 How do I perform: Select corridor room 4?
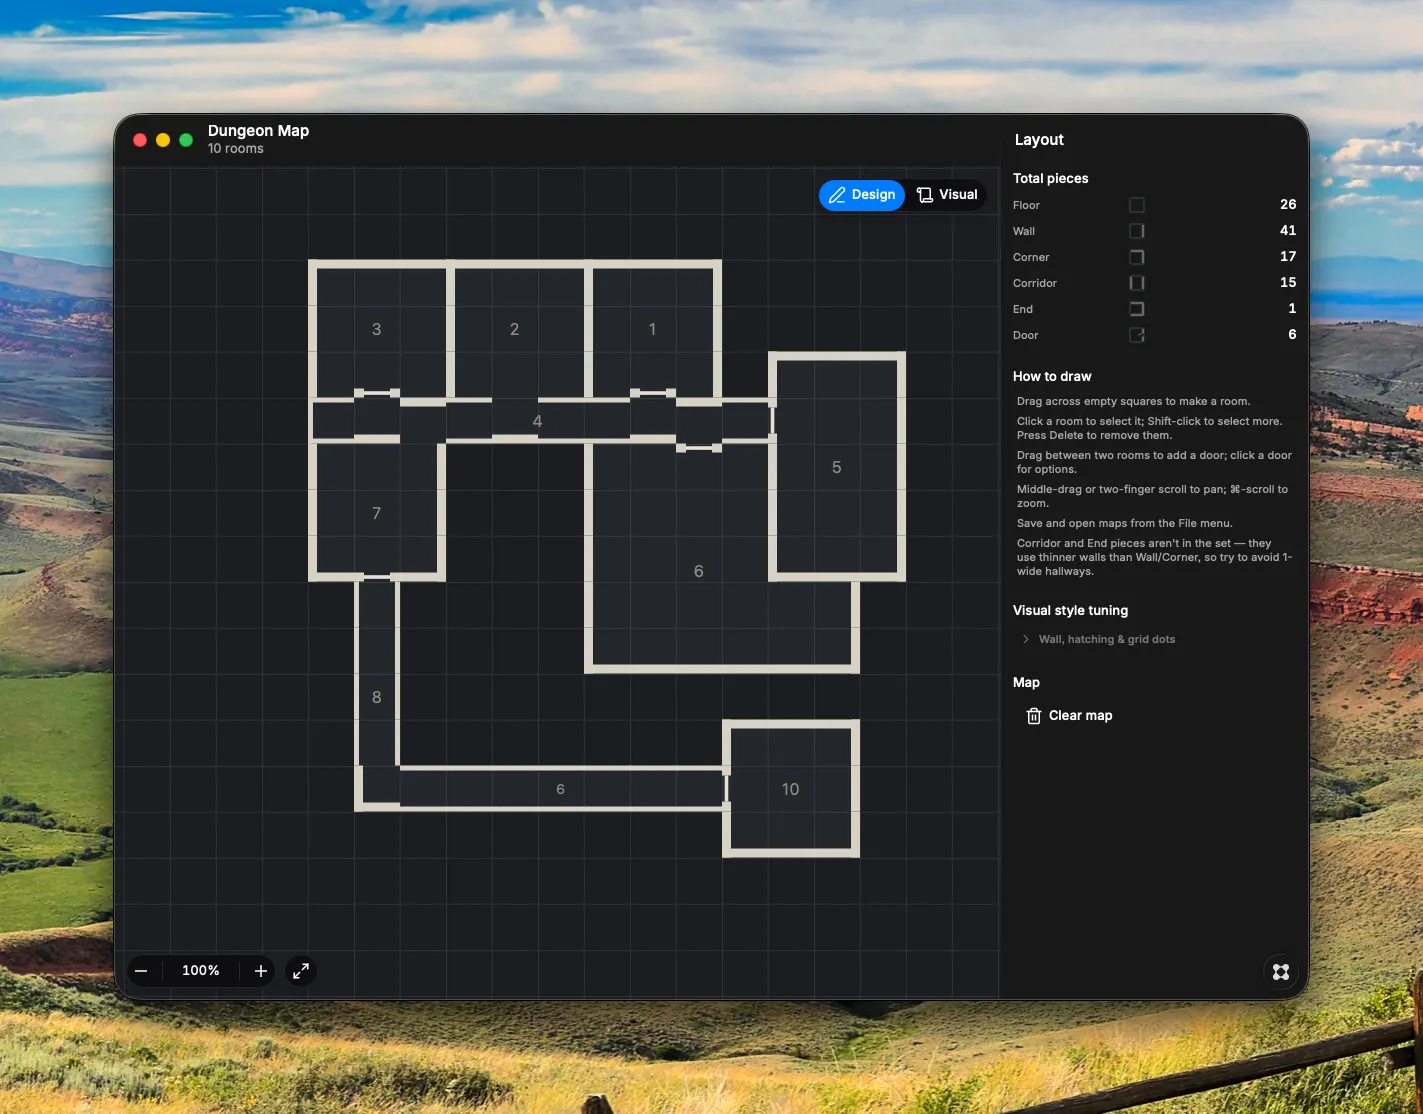click(537, 421)
